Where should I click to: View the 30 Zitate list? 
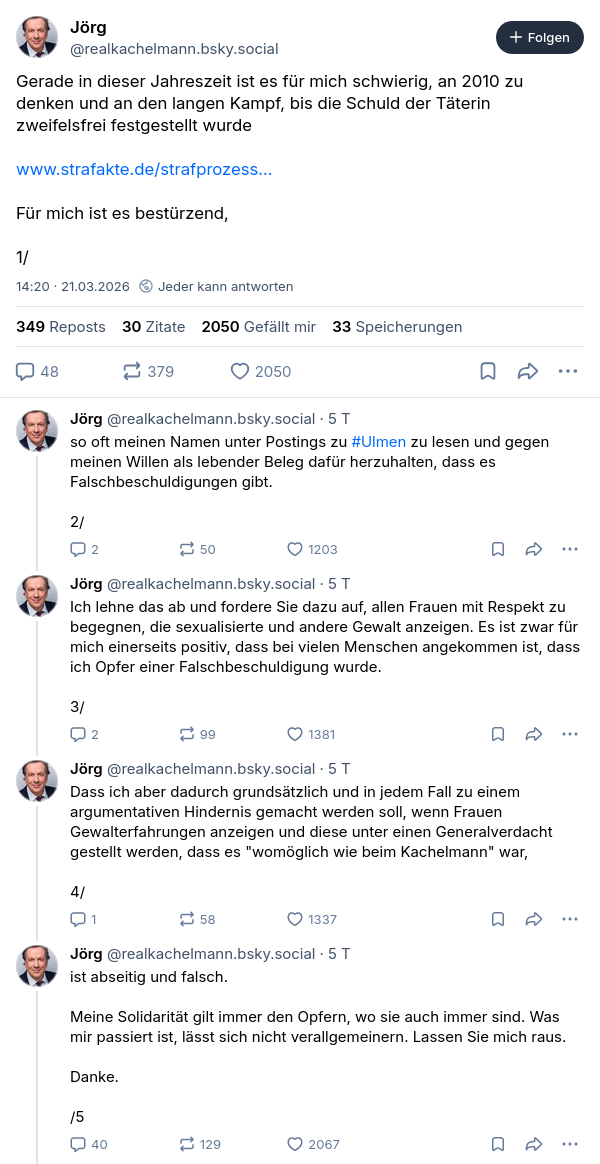click(153, 326)
